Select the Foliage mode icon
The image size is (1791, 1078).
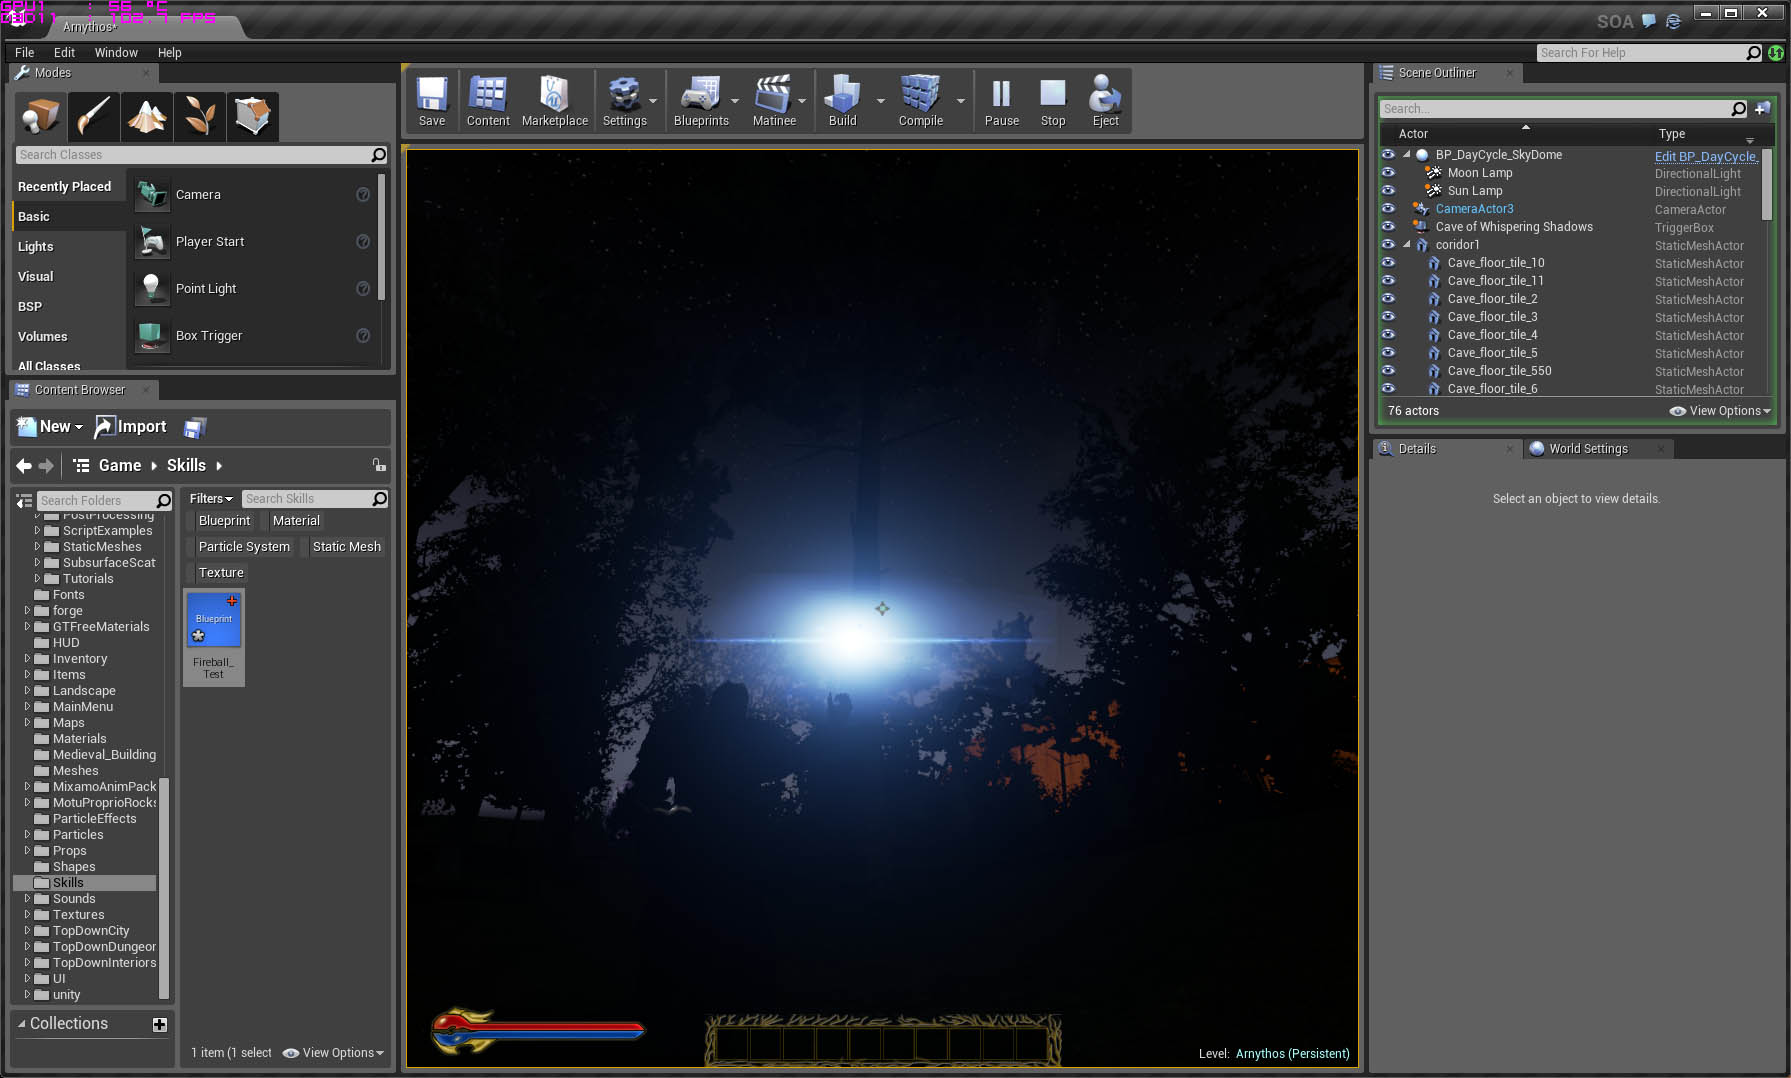199,117
